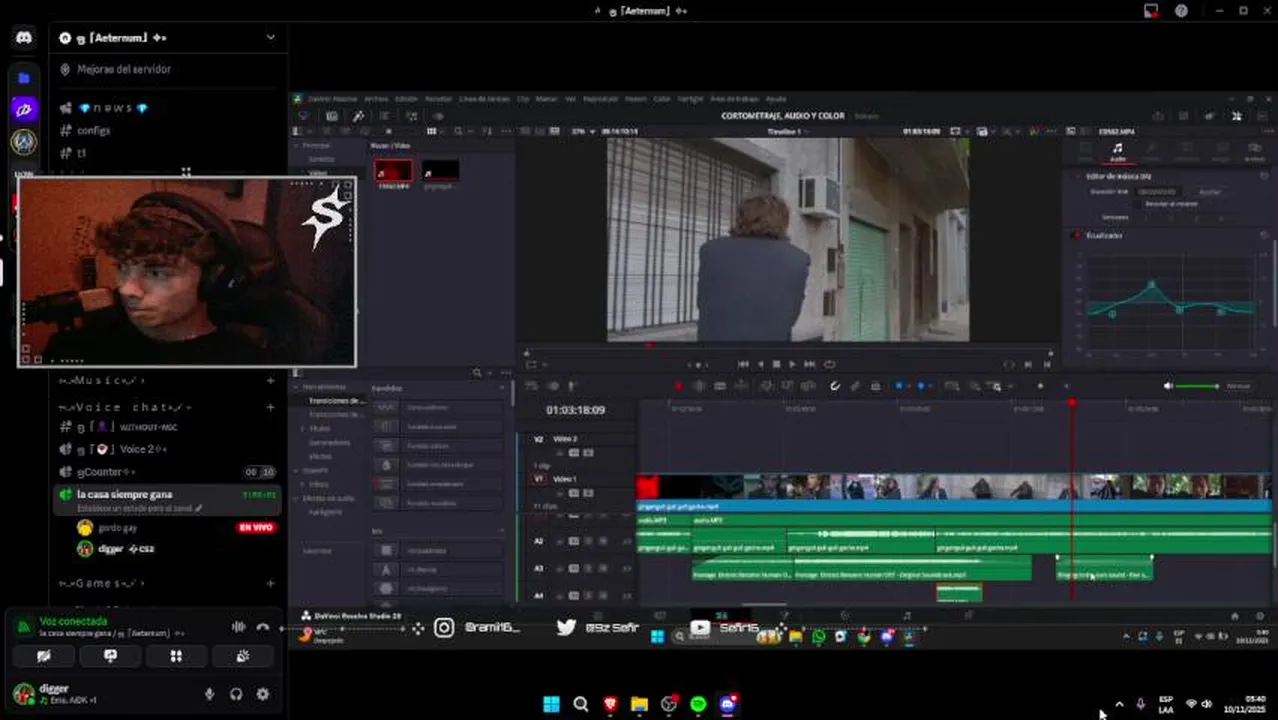Play in reverse in viewer transport

click(760, 364)
